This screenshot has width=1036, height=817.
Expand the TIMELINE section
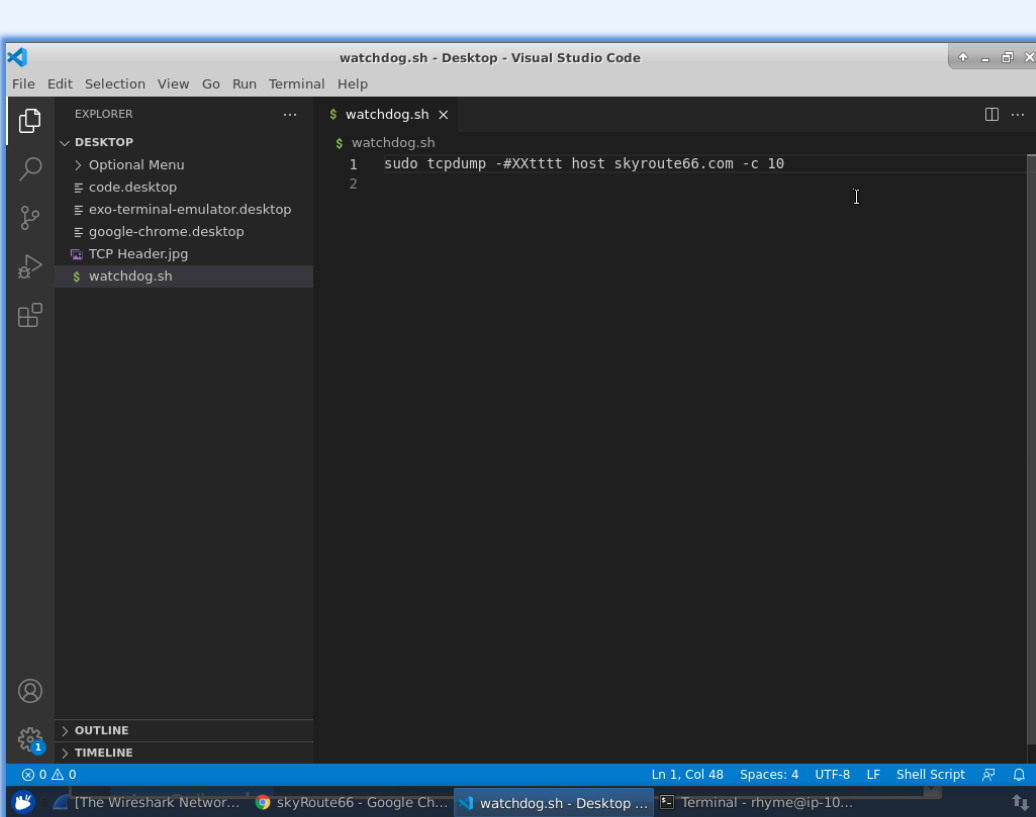coord(184,752)
